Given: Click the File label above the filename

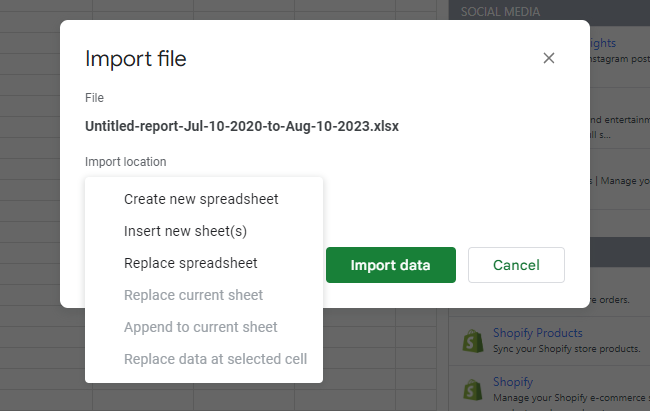Looking at the screenshot, I should (94, 98).
